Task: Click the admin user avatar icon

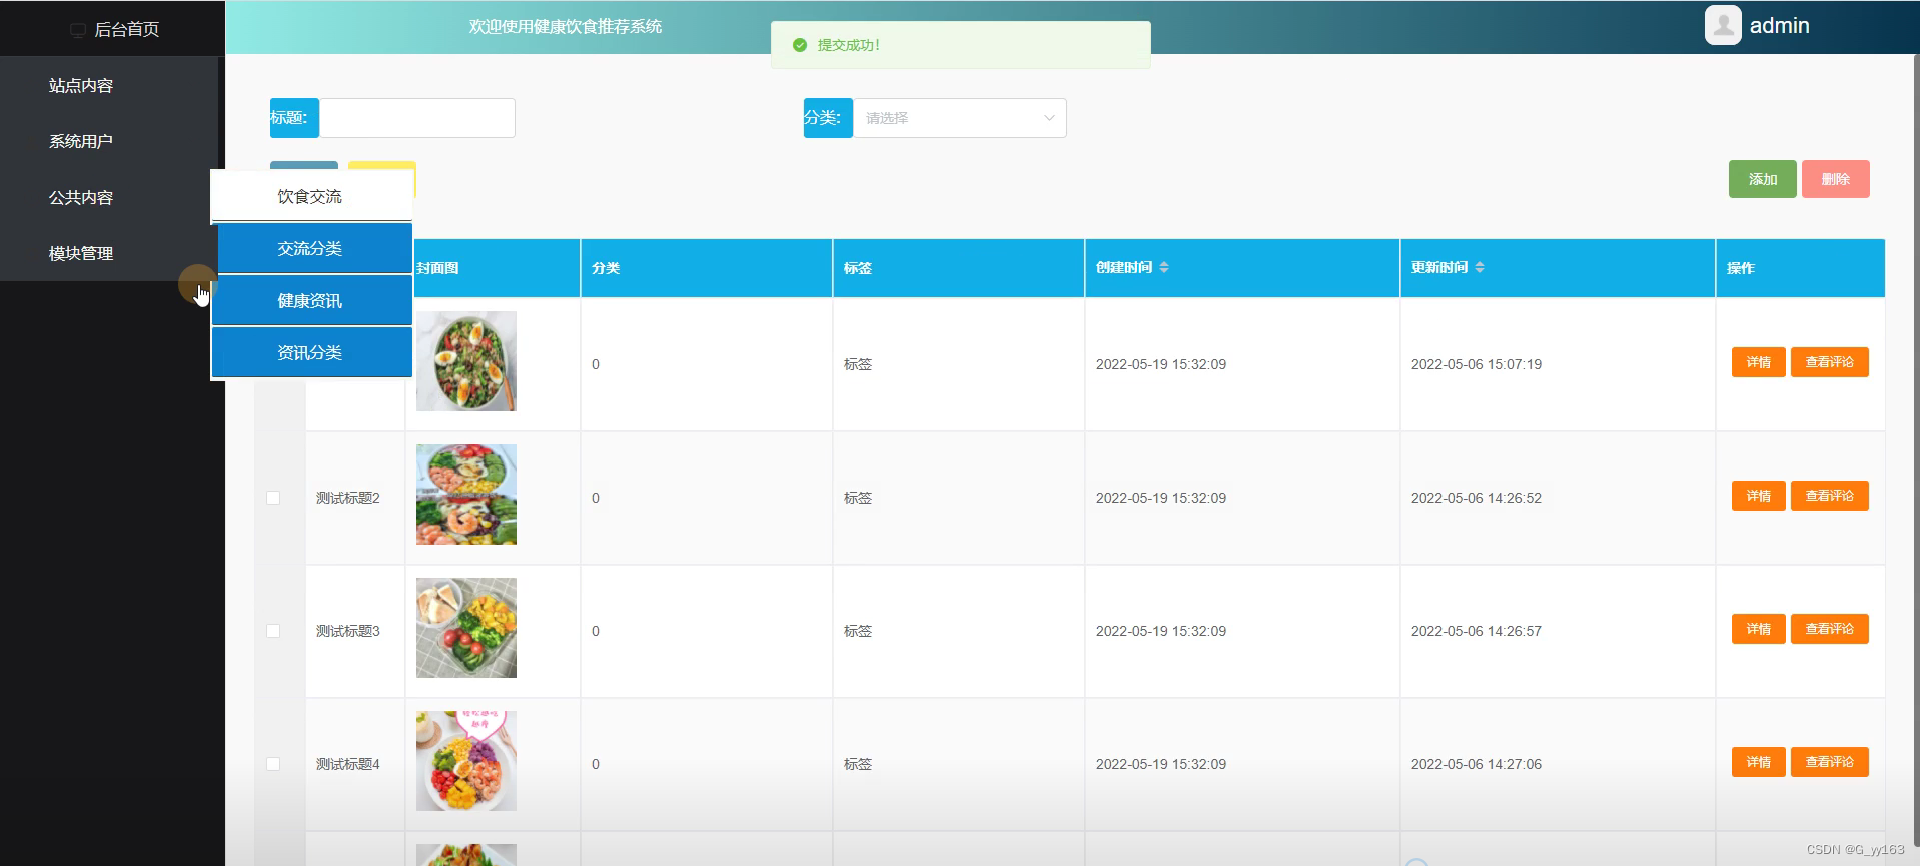Action: click(x=1723, y=25)
